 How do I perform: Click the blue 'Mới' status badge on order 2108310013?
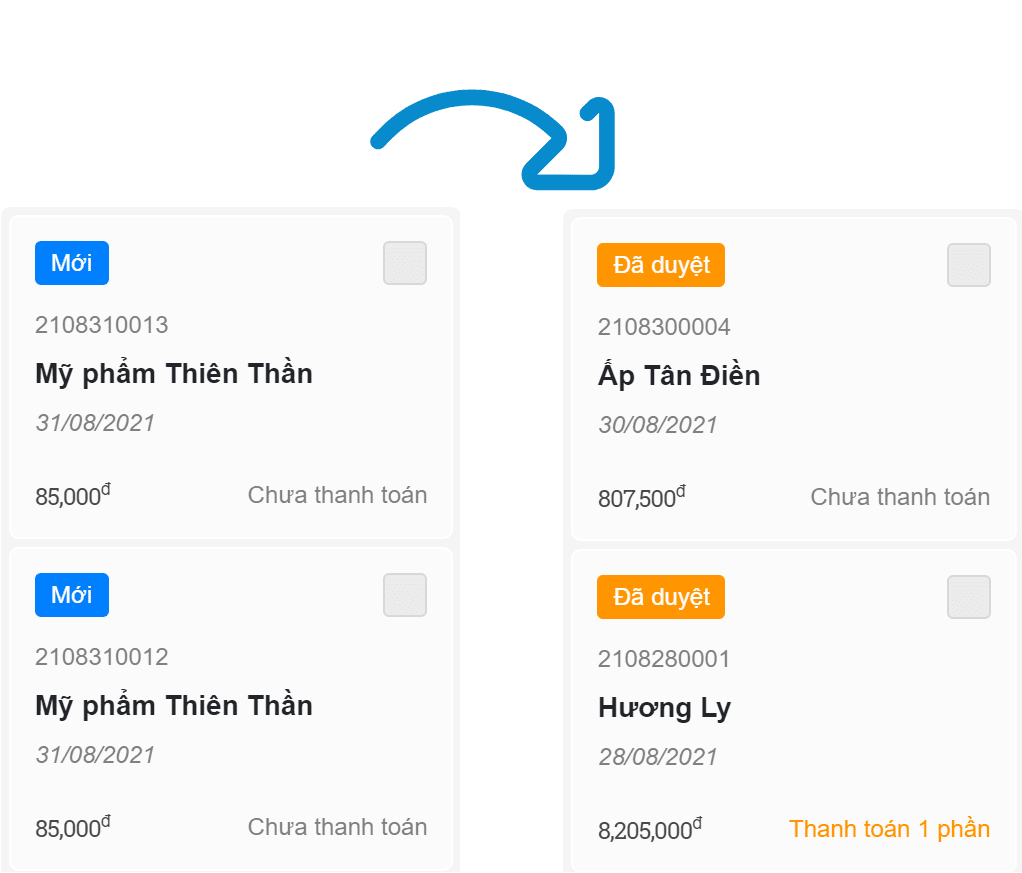coord(71,263)
